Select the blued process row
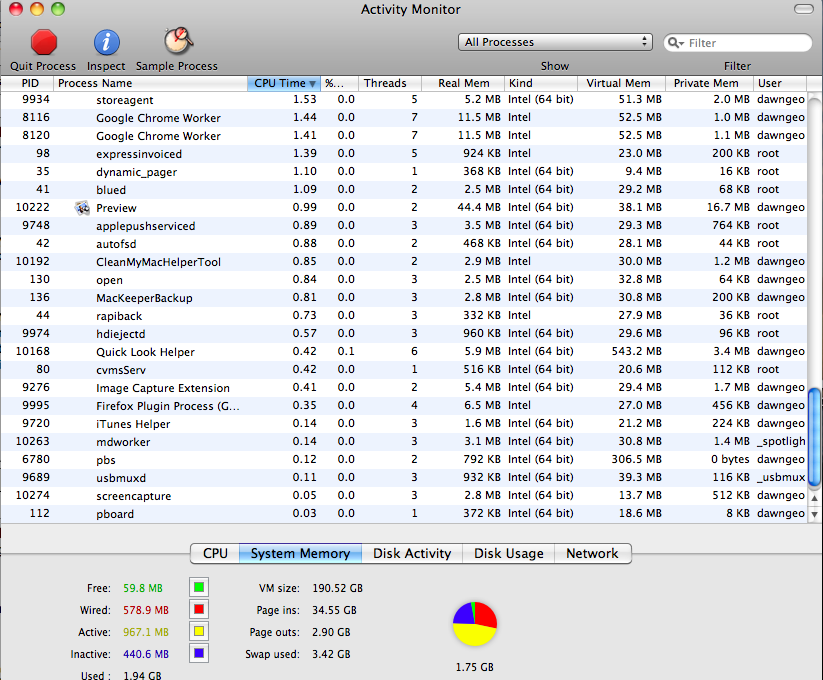Viewport: 823px width, 680px height. tap(404, 189)
